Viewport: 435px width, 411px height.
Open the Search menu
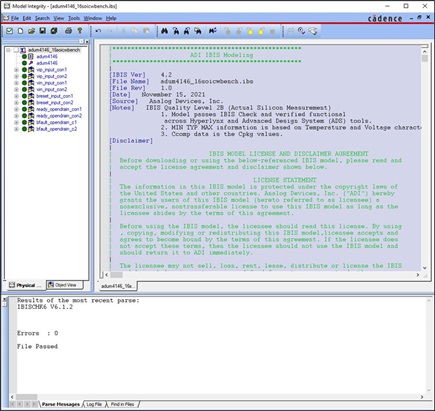(x=42, y=18)
